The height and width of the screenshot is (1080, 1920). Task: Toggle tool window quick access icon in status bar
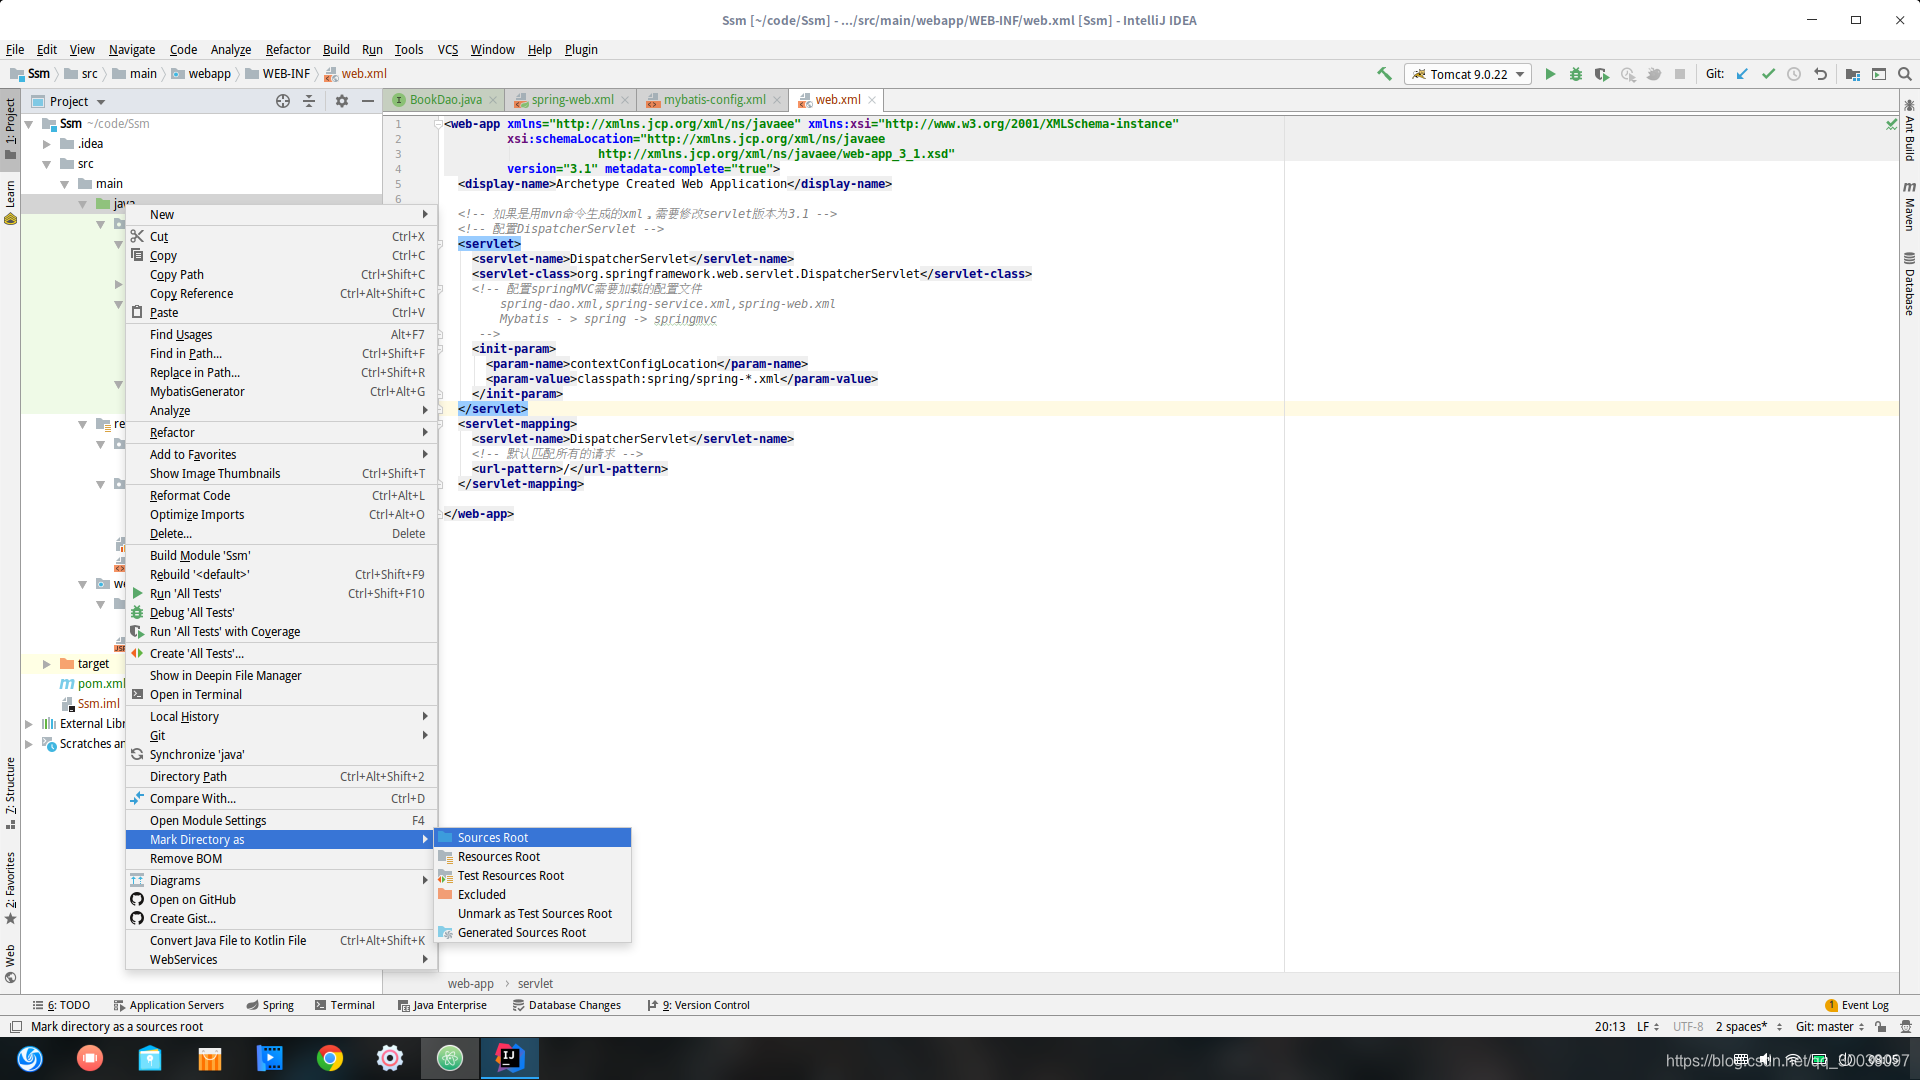[x=15, y=1026]
